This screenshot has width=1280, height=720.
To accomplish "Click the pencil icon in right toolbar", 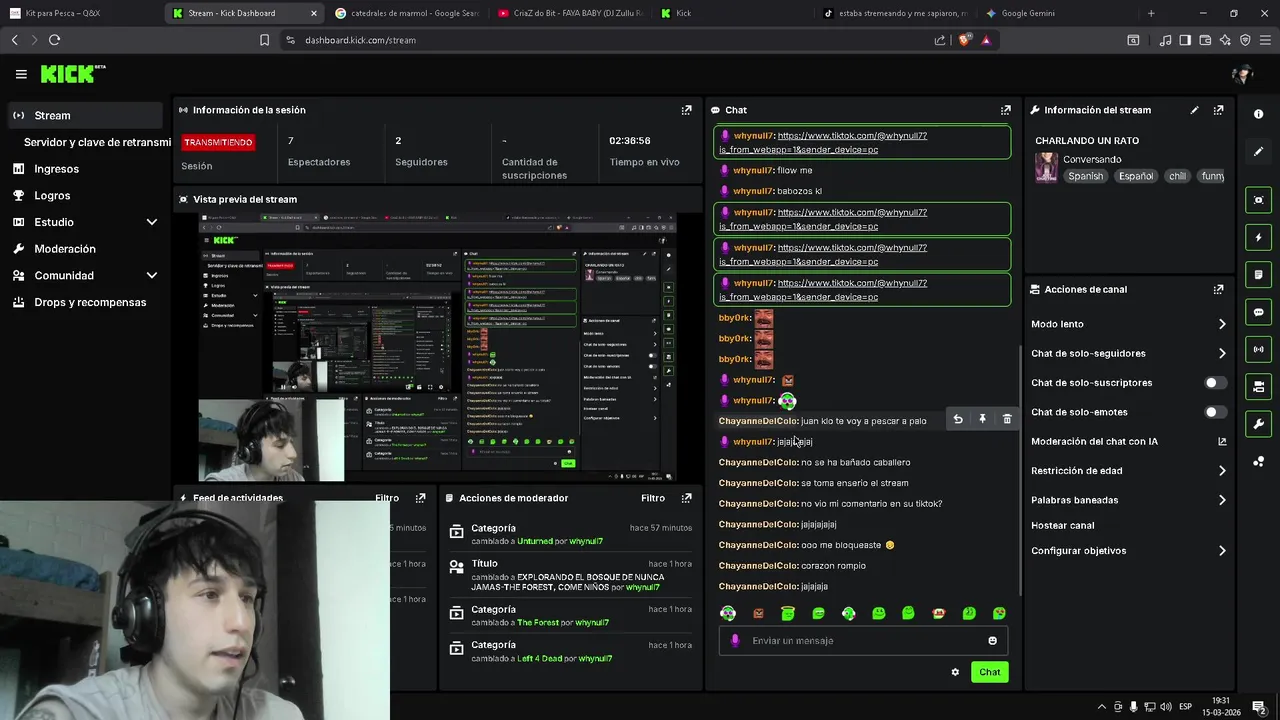I will [1258, 151].
